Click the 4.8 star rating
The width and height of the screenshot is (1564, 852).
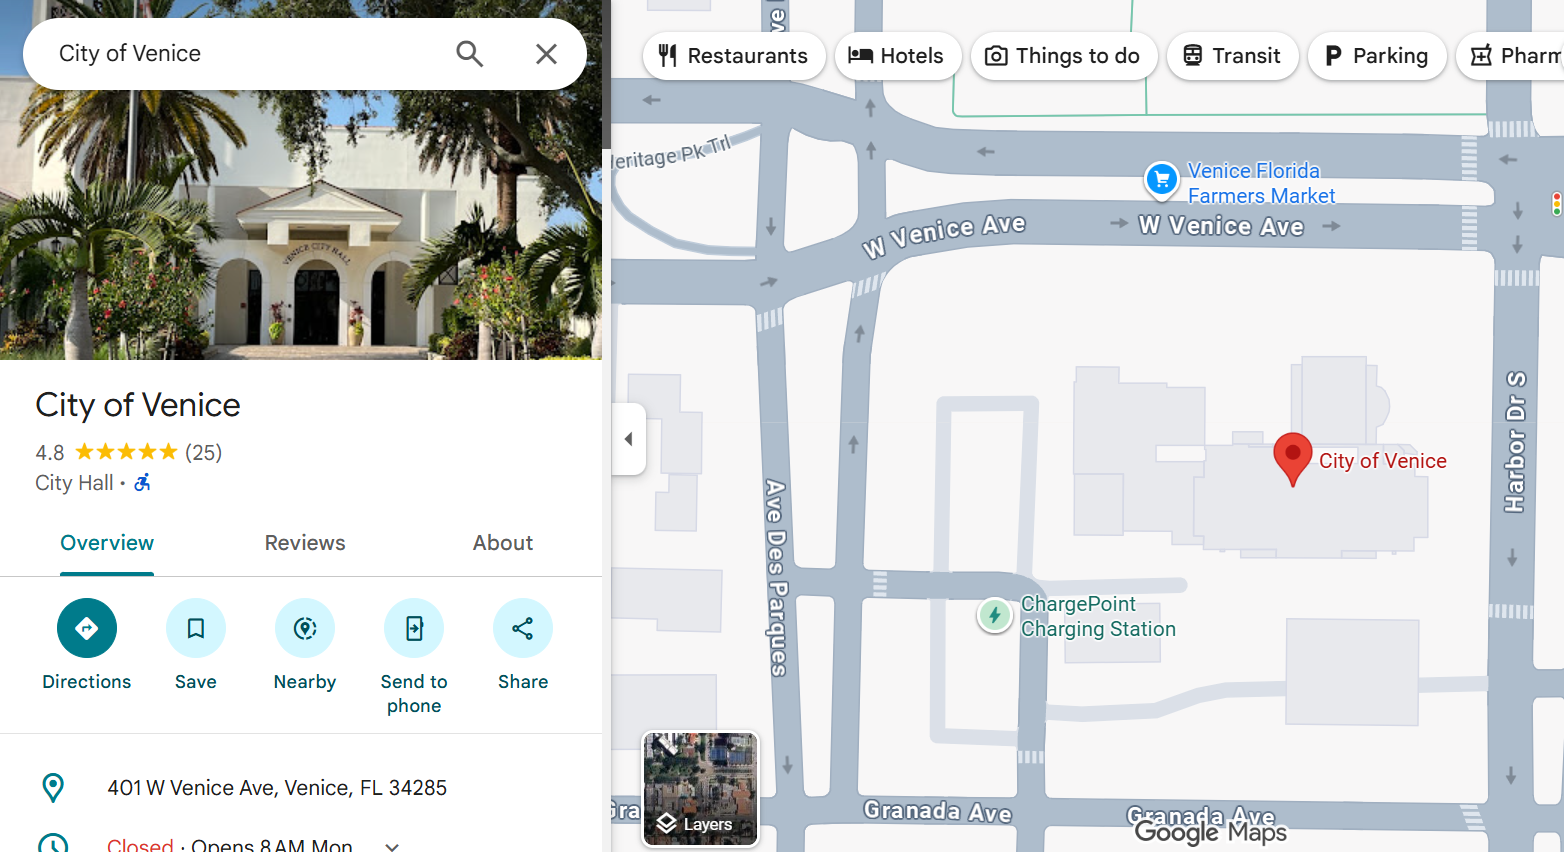[x=106, y=452]
